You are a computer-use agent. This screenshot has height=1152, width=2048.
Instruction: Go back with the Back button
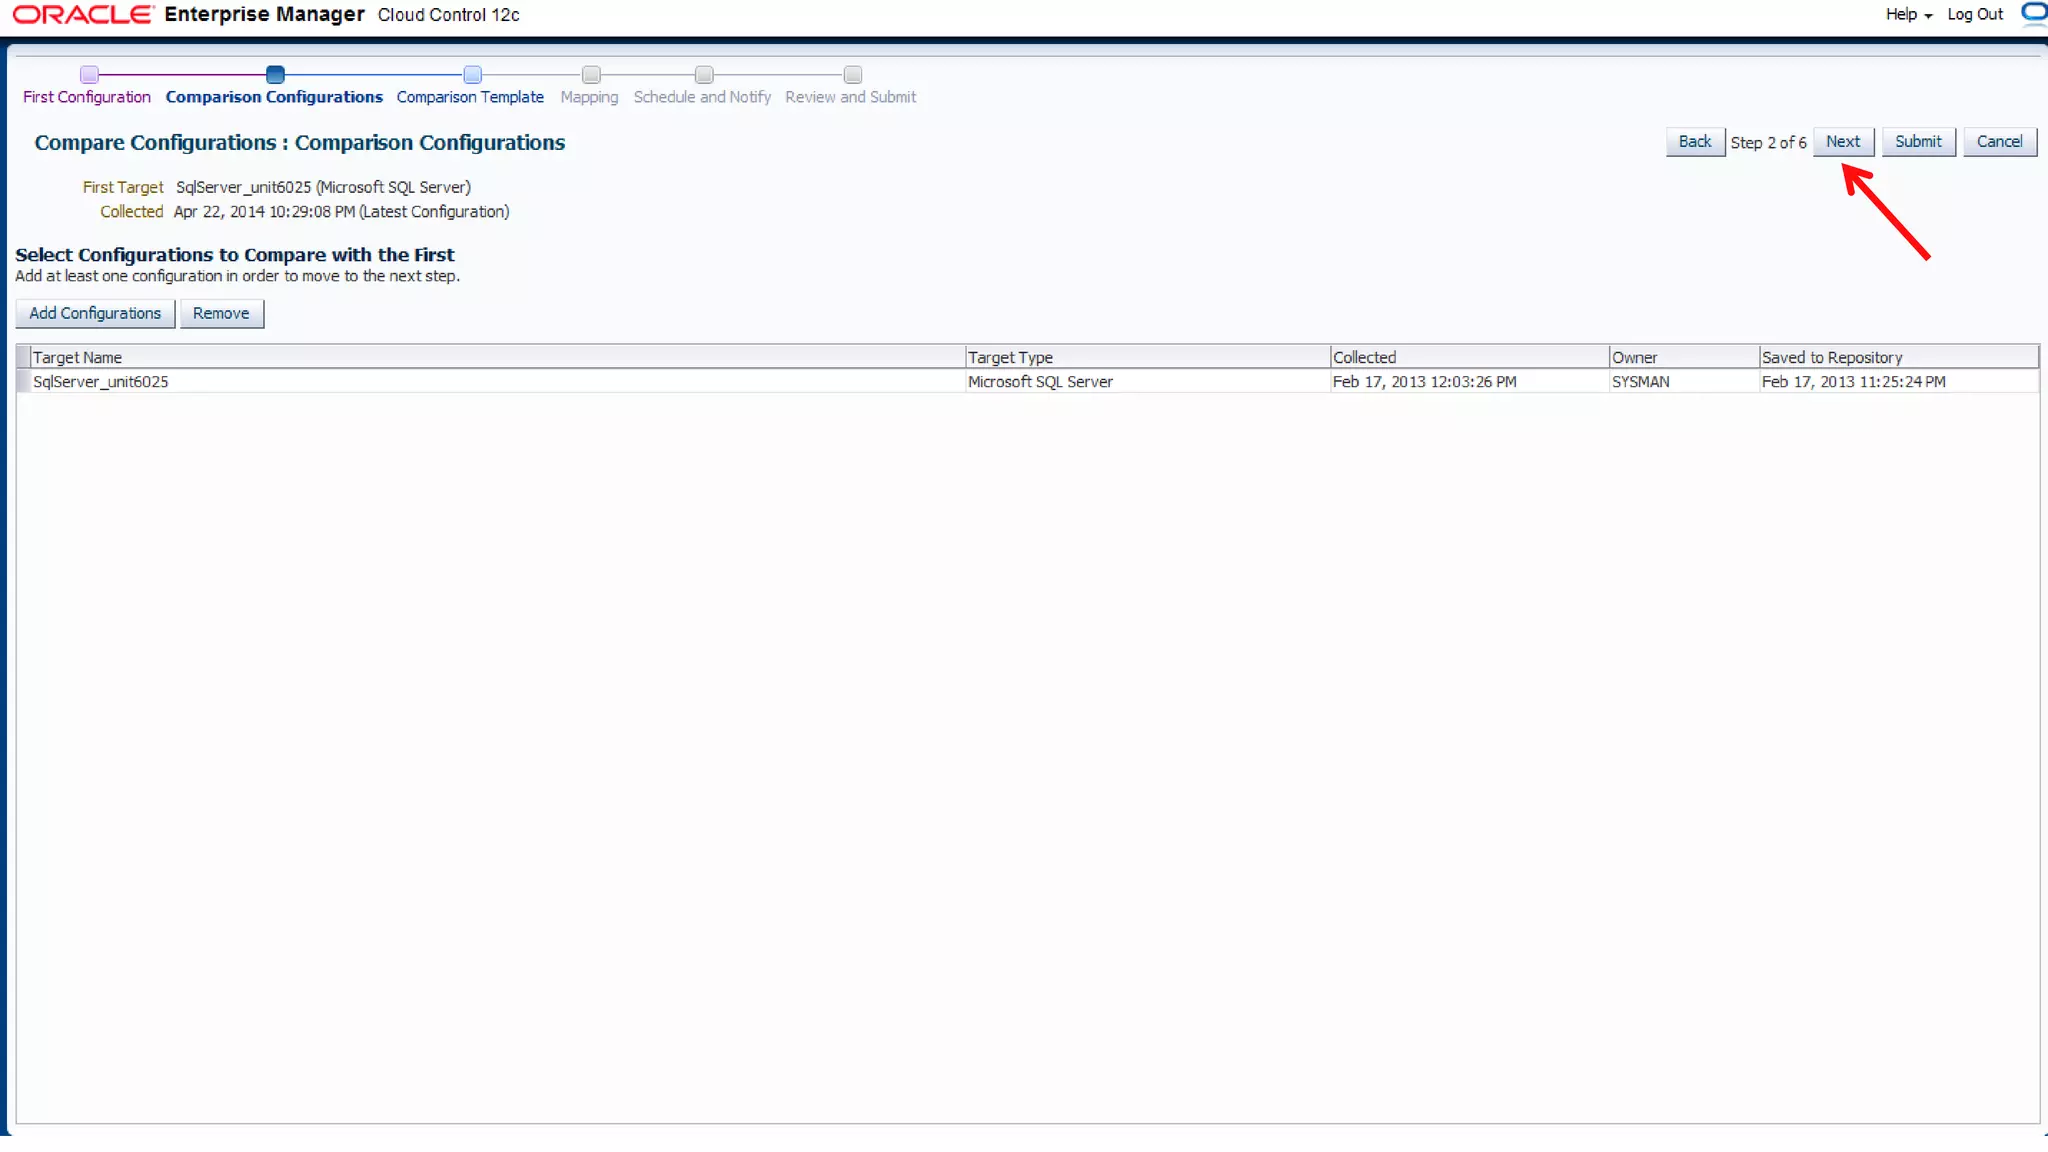click(1695, 142)
